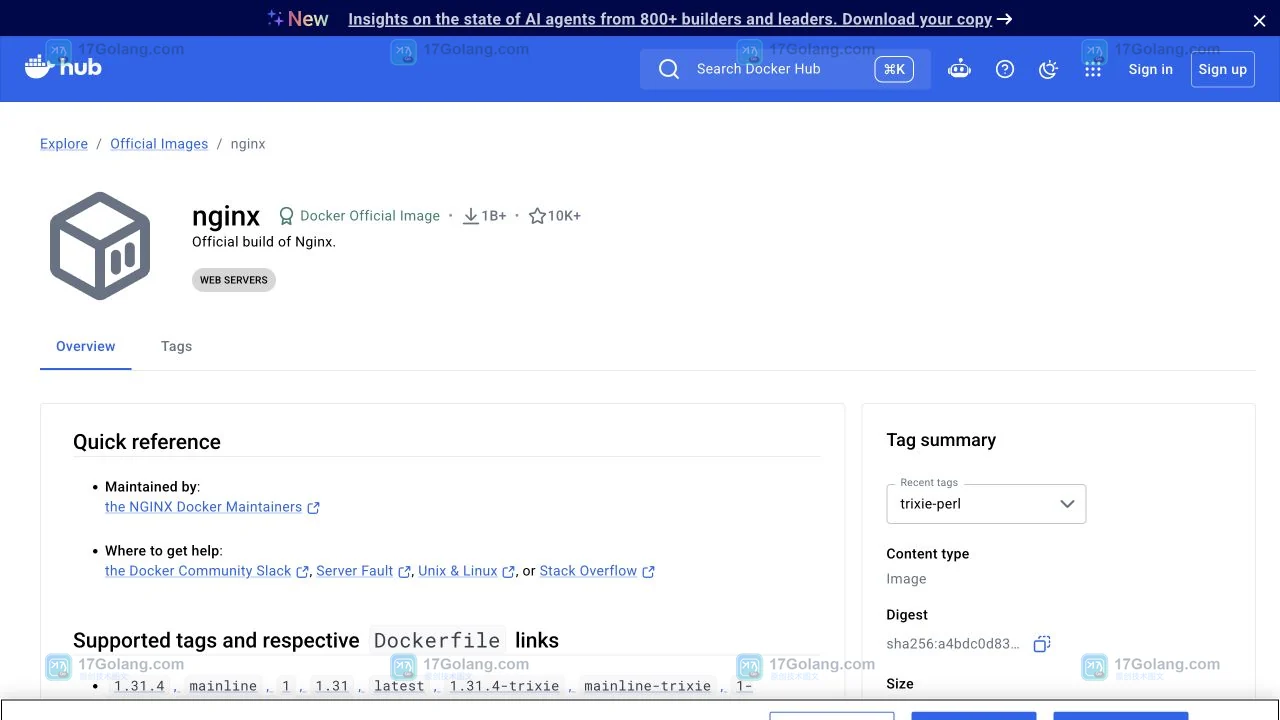Toggle the dark/light theme icon
Screen dimensions: 1280x720
[1048, 69]
